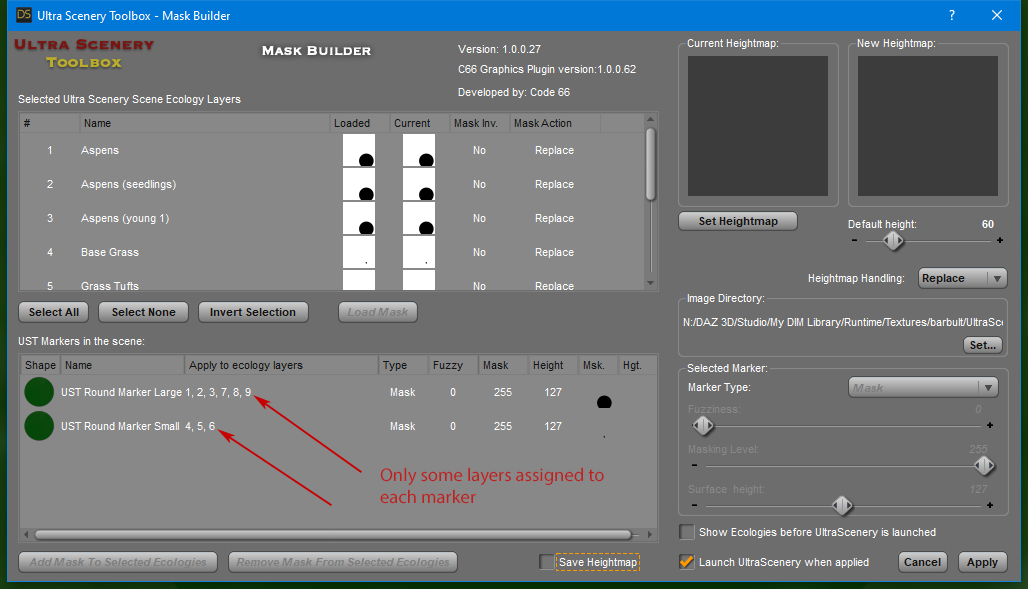Select the Aspens ecology layer row
Screen dimensions: 1028x589
coord(332,150)
